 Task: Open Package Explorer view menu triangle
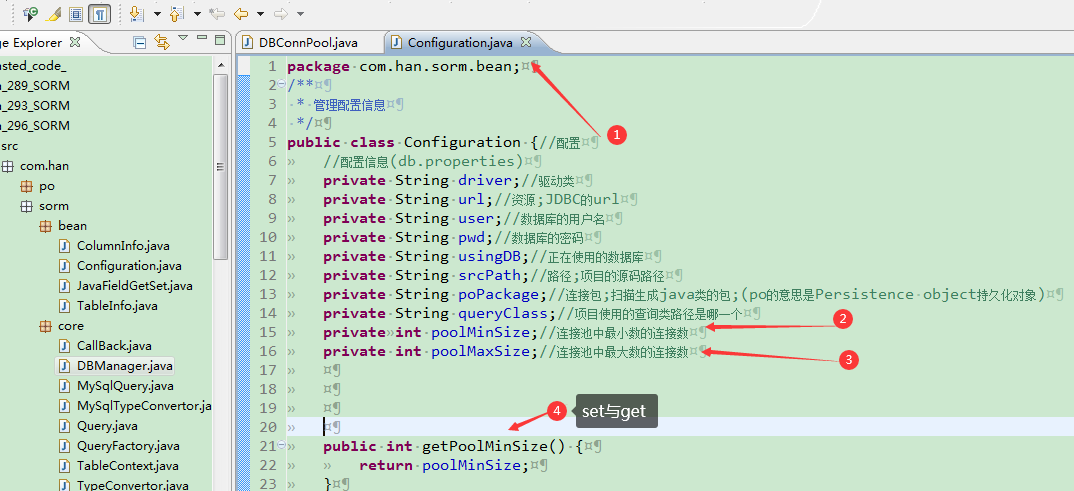click(183, 38)
